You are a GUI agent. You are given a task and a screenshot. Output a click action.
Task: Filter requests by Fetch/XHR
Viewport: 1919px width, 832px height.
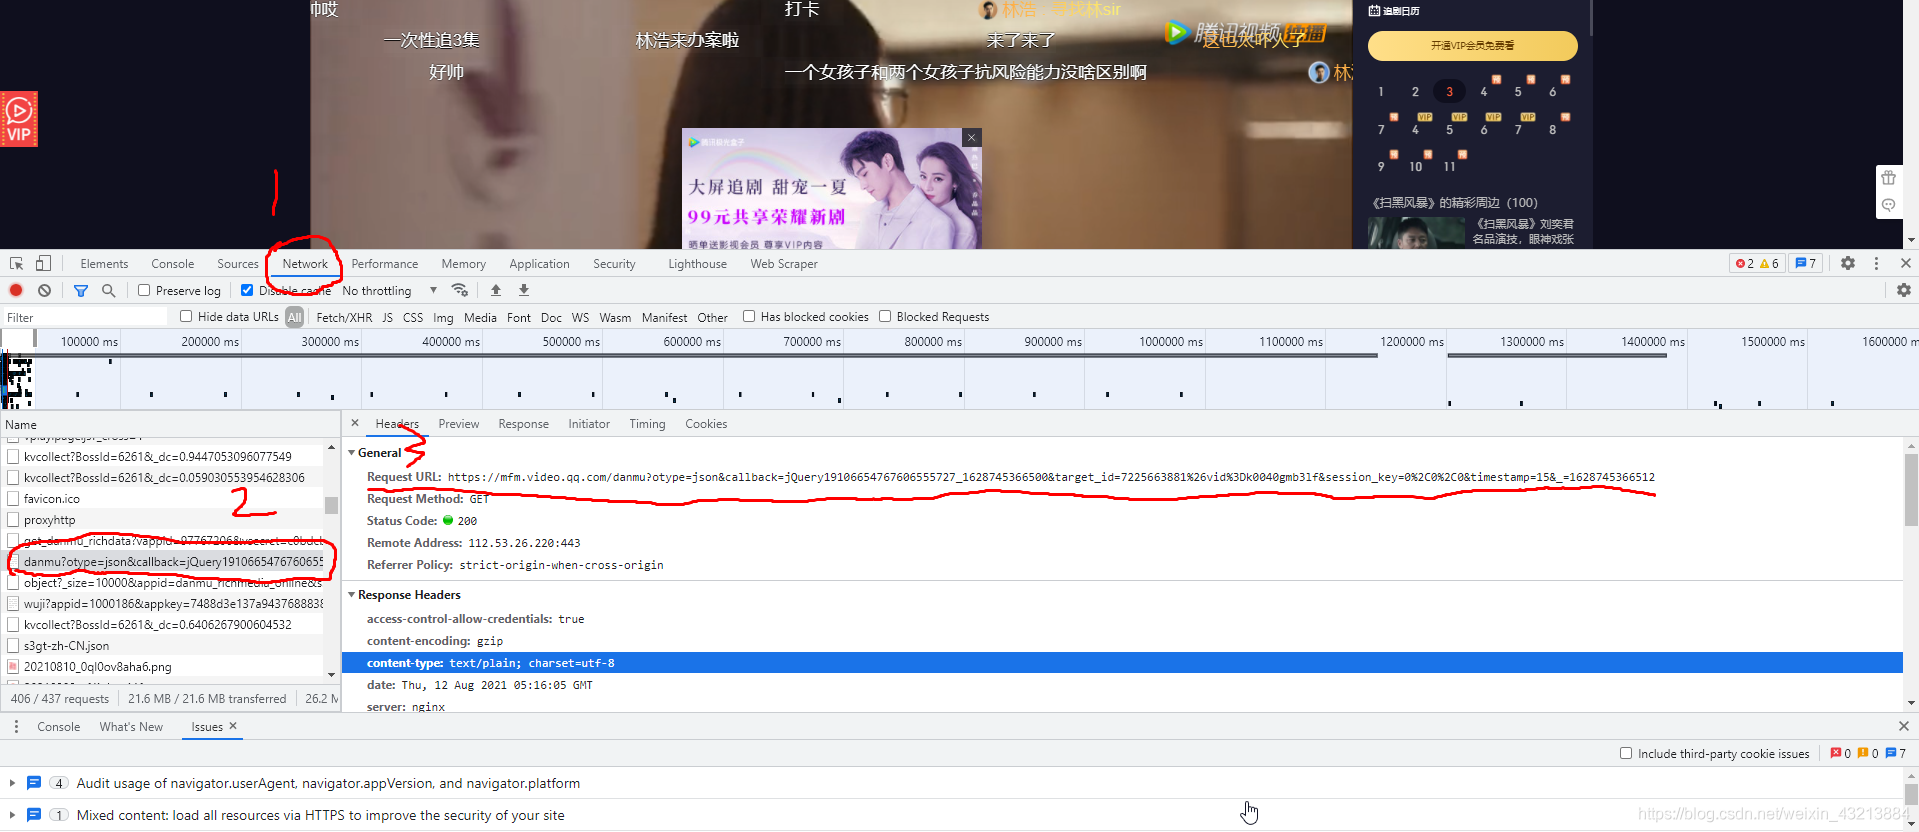(x=344, y=317)
